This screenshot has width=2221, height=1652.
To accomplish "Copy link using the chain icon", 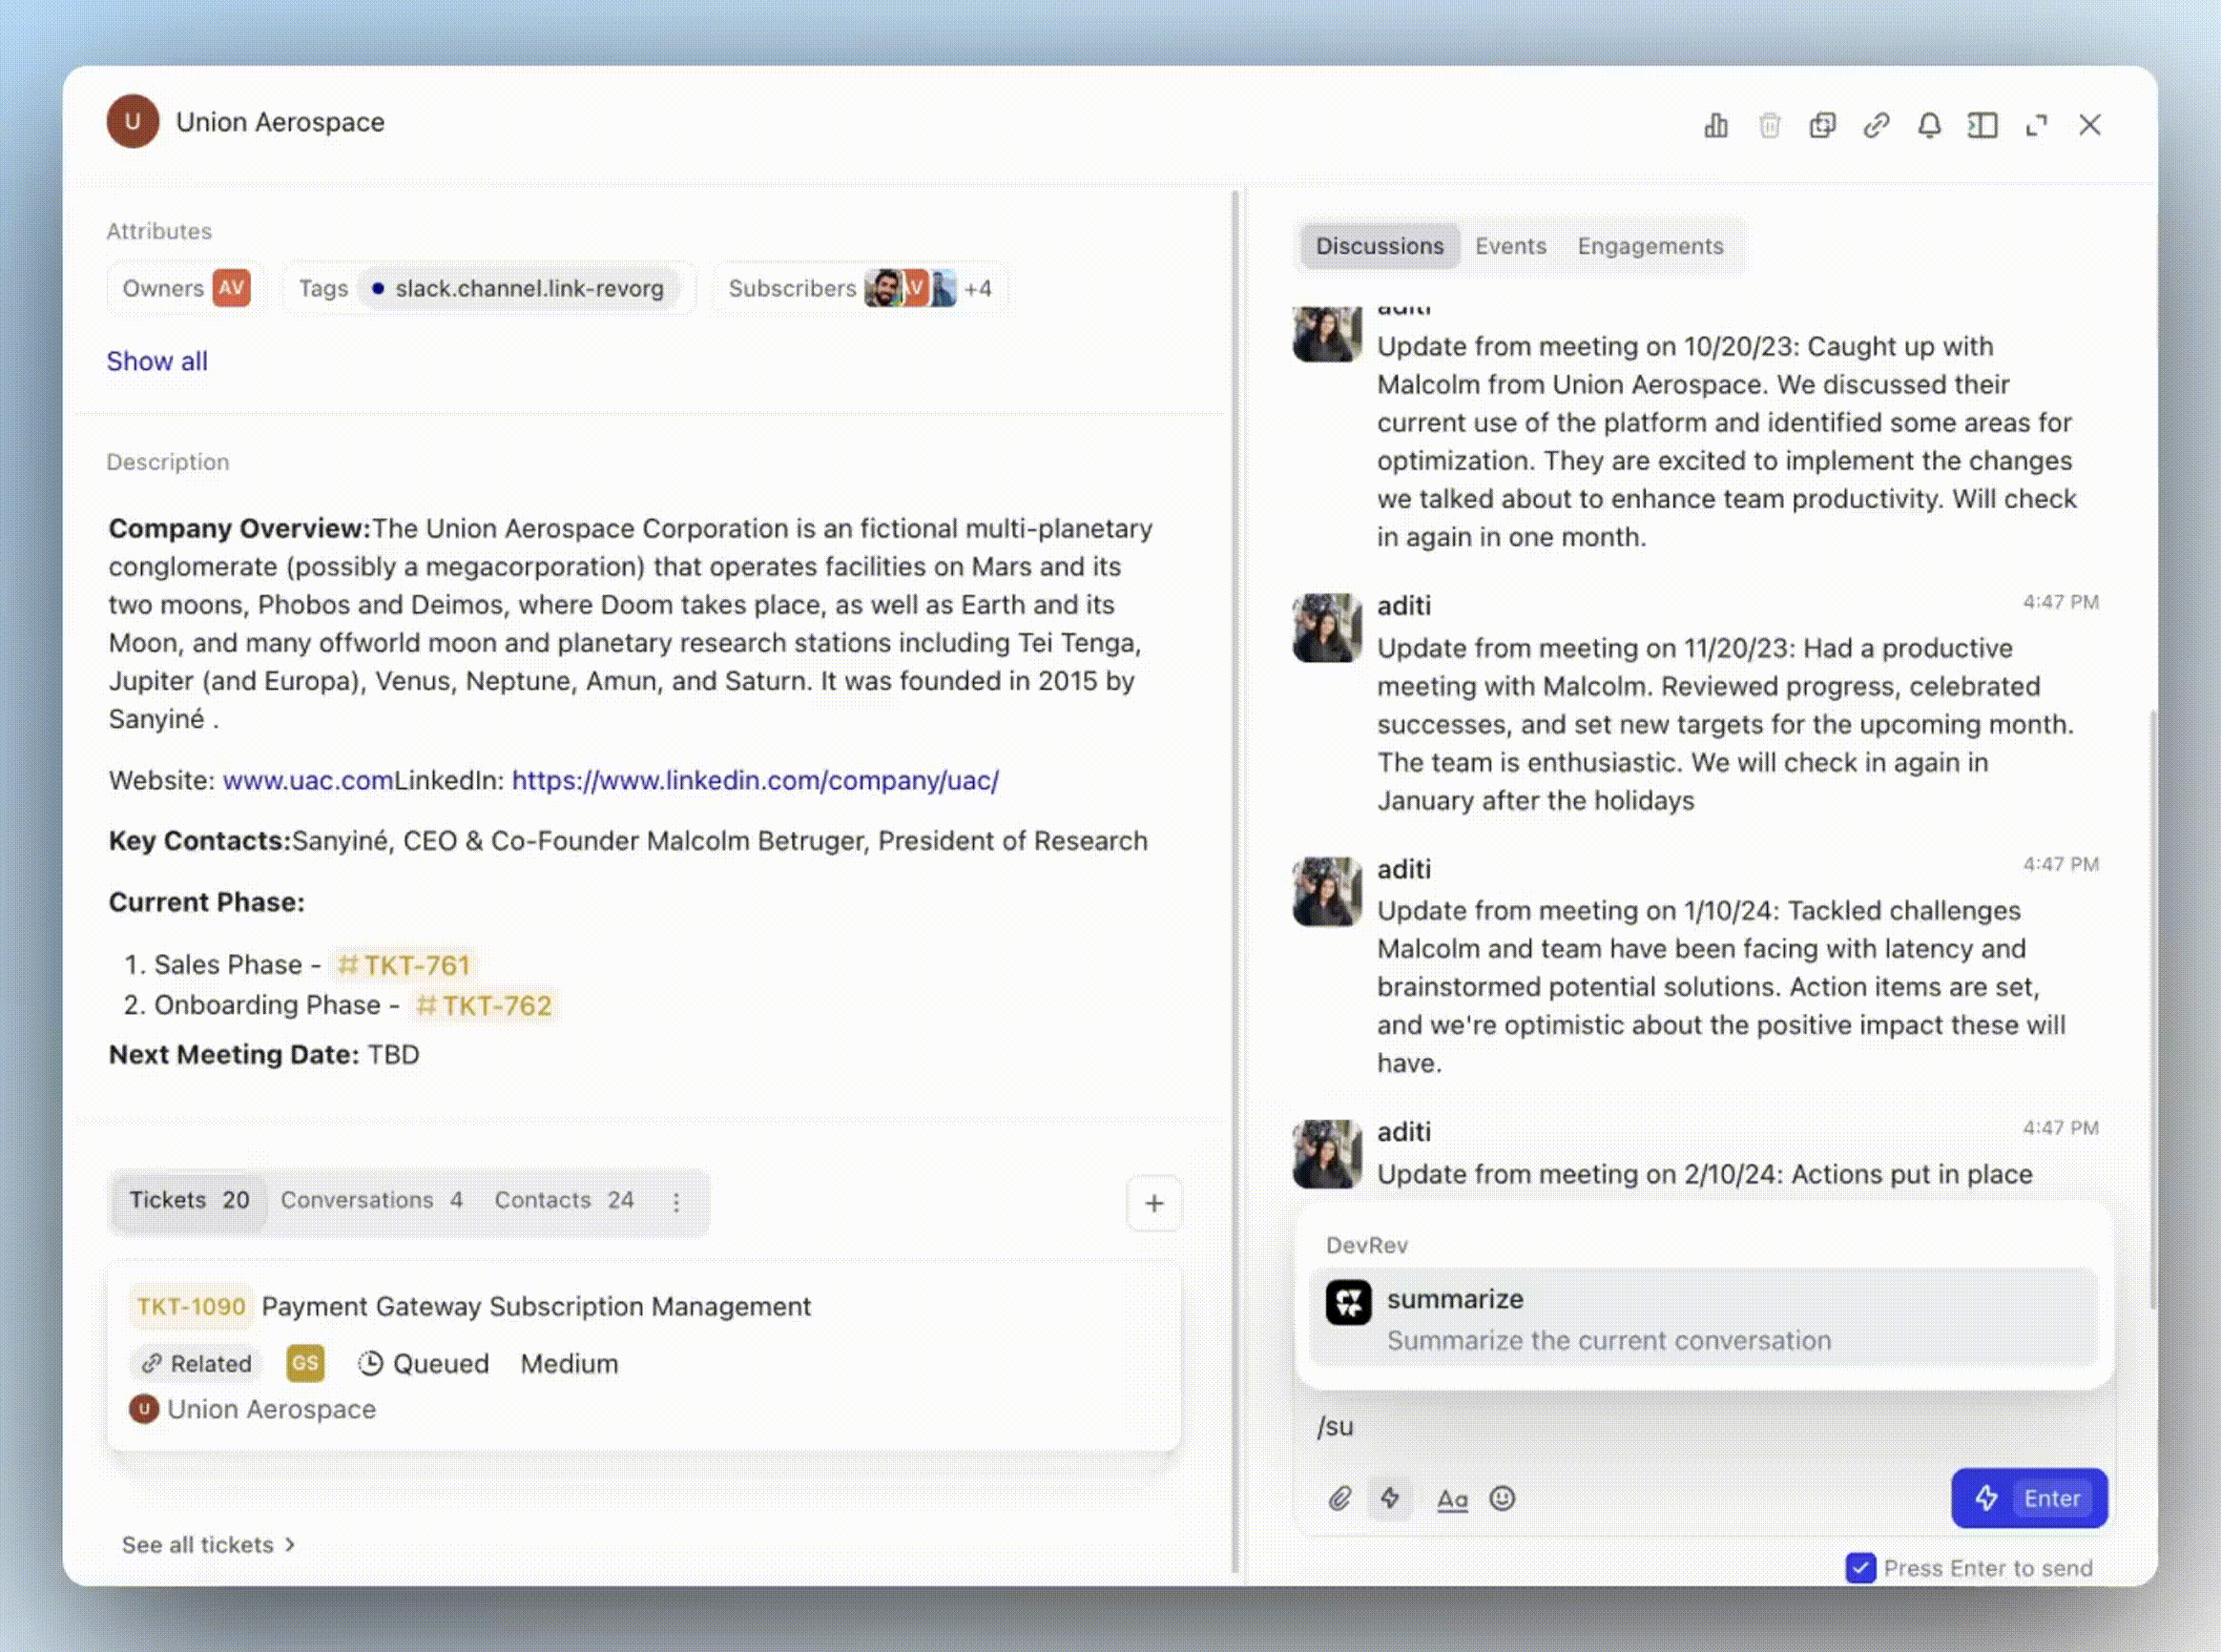I will [1876, 125].
